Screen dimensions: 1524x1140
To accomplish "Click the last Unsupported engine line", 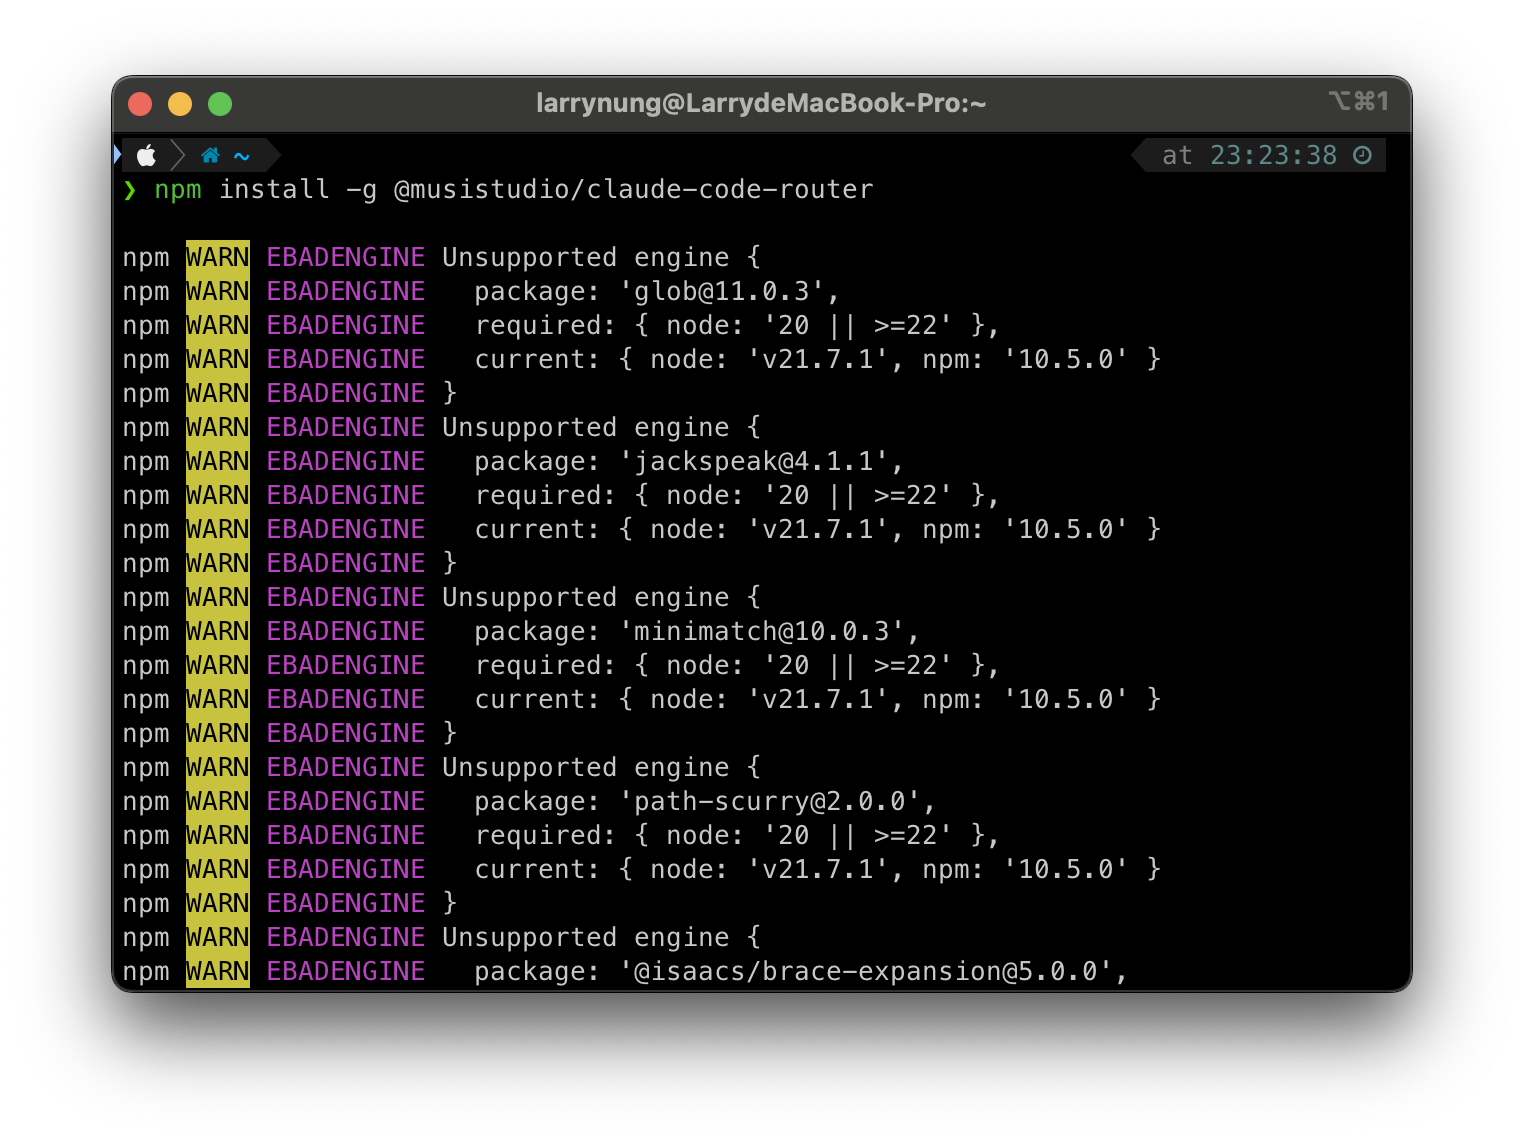I will pyautogui.click(x=602, y=937).
